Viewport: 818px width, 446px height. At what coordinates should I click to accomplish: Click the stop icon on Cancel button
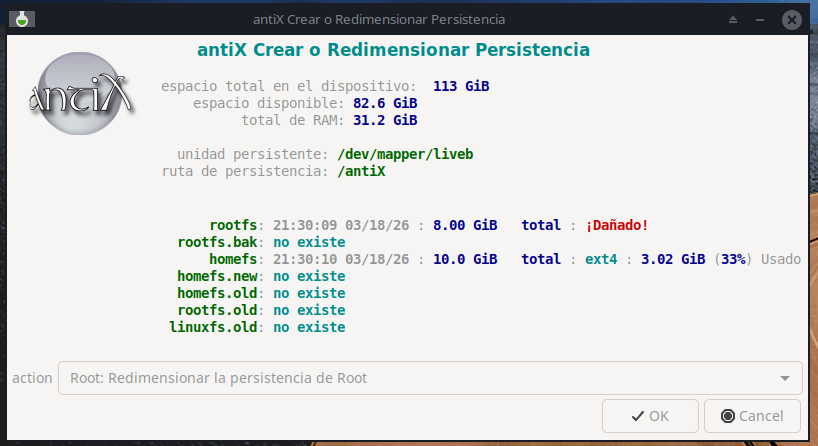(728, 416)
